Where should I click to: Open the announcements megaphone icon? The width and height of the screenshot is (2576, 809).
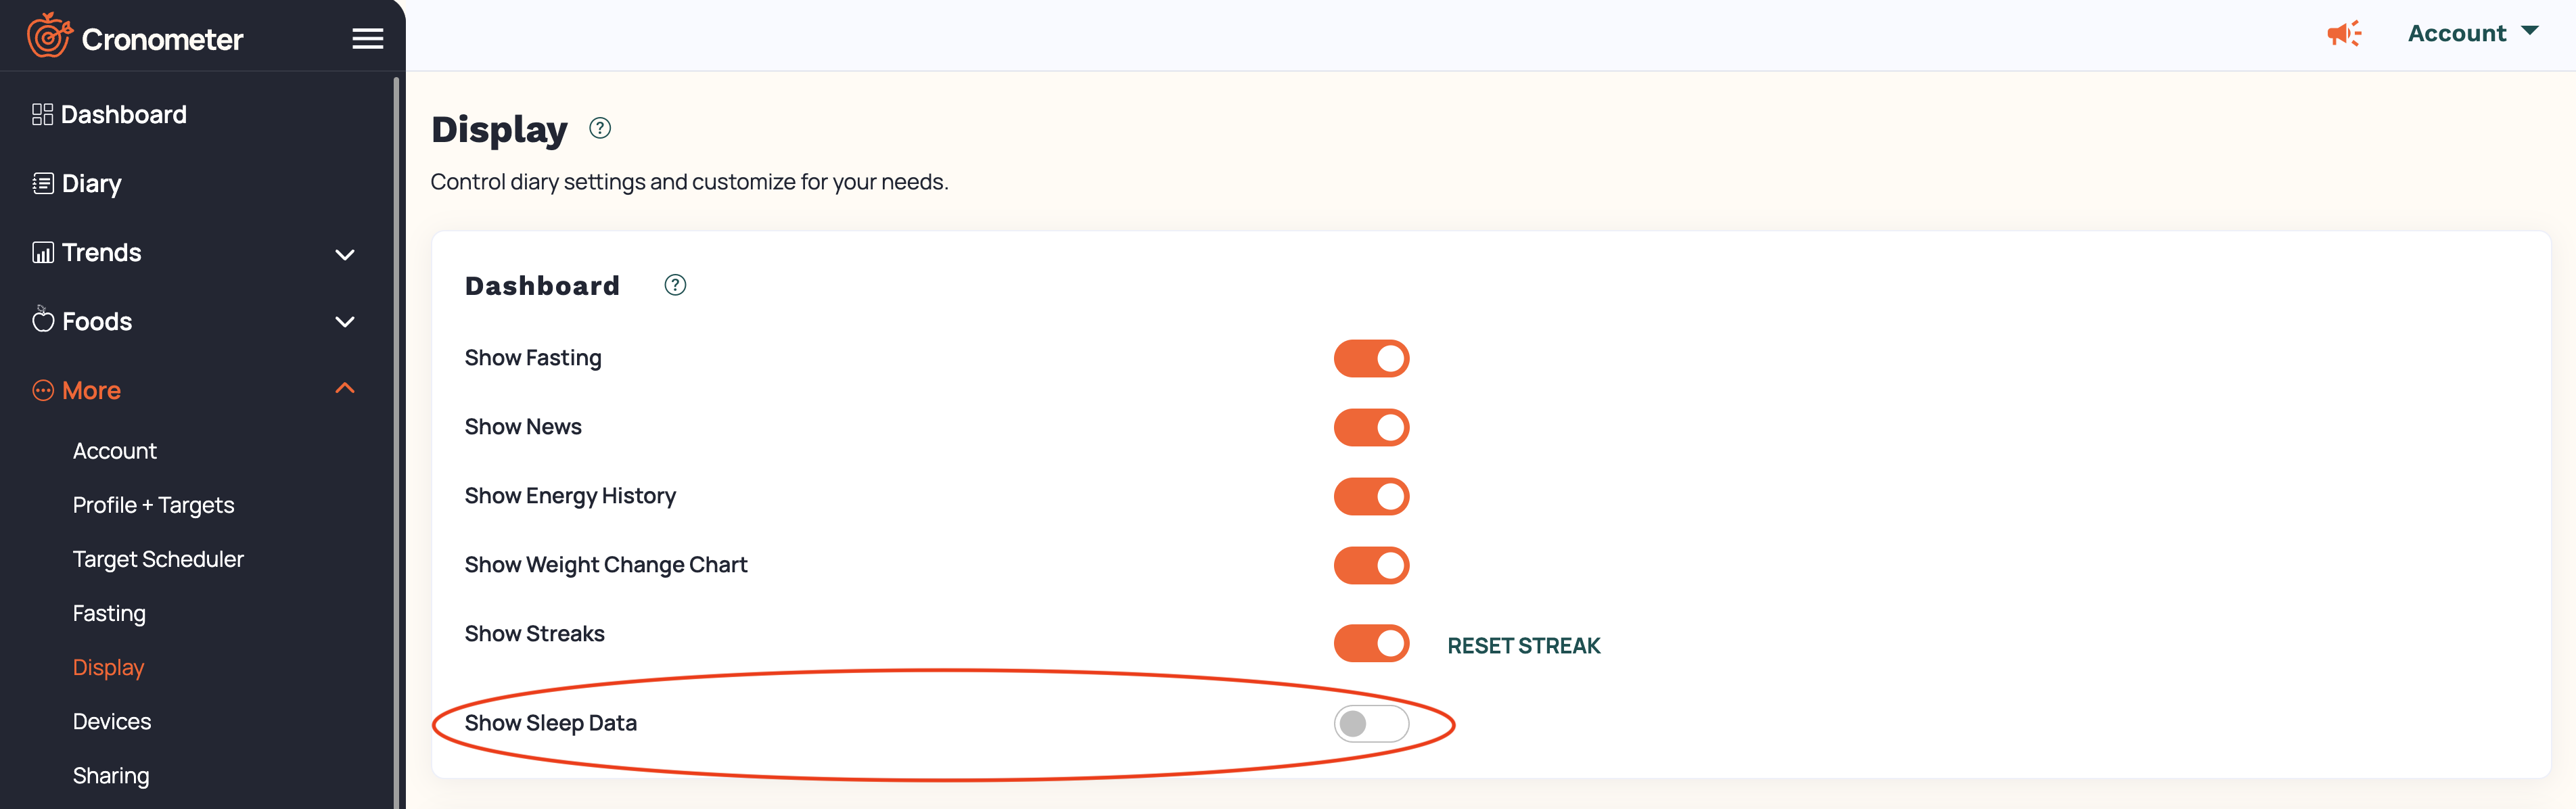pyautogui.click(x=2343, y=34)
